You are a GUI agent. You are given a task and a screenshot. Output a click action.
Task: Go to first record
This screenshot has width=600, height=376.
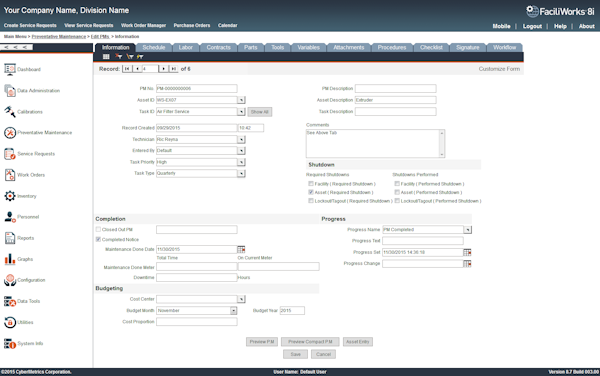pos(127,69)
